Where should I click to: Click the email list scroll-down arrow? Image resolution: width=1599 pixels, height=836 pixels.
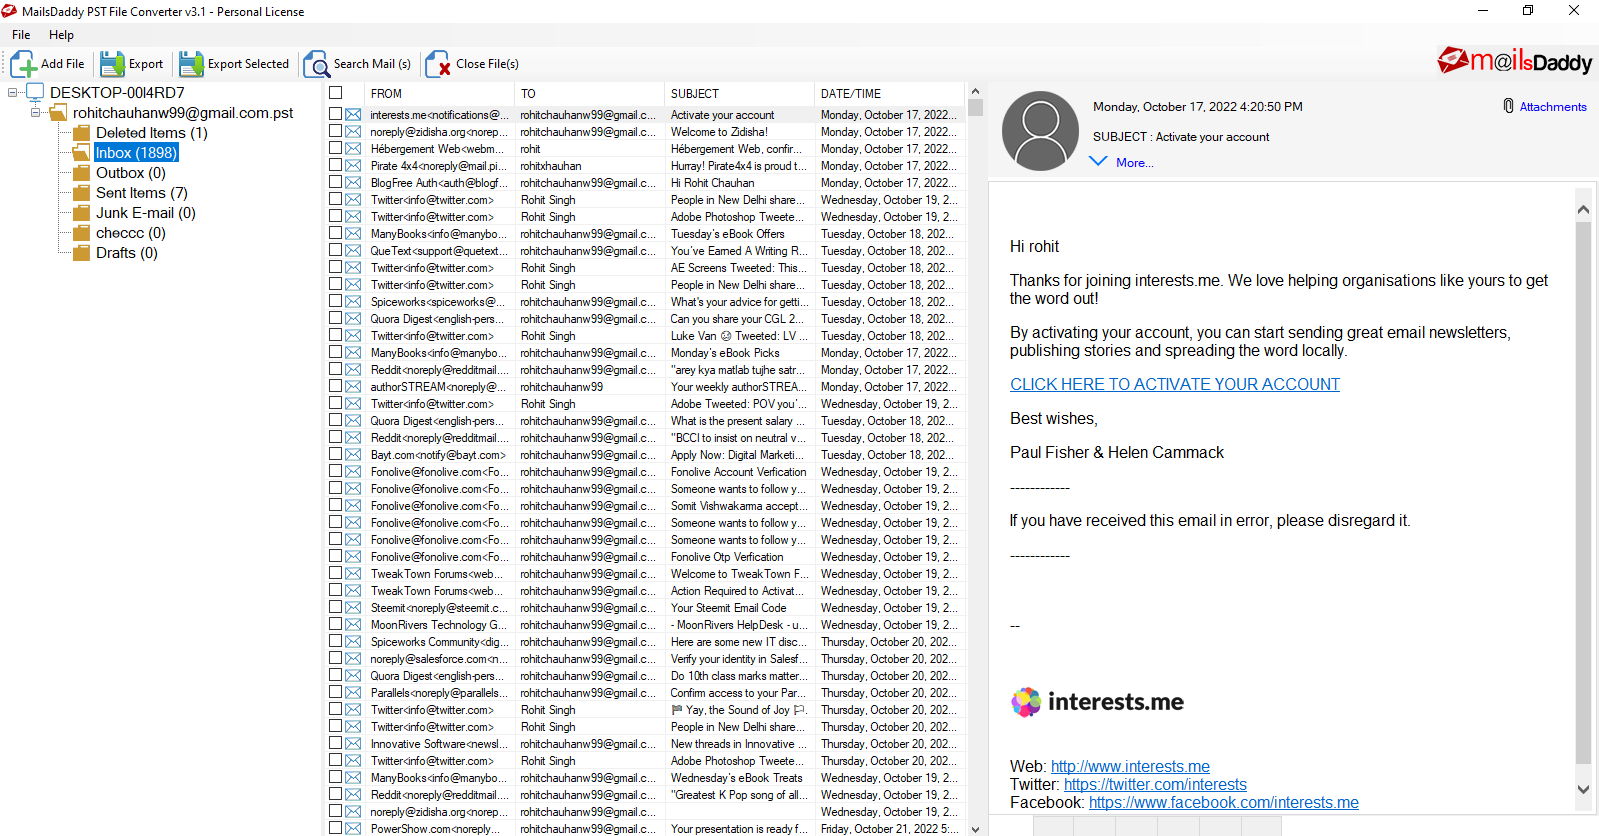coord(975,828)
